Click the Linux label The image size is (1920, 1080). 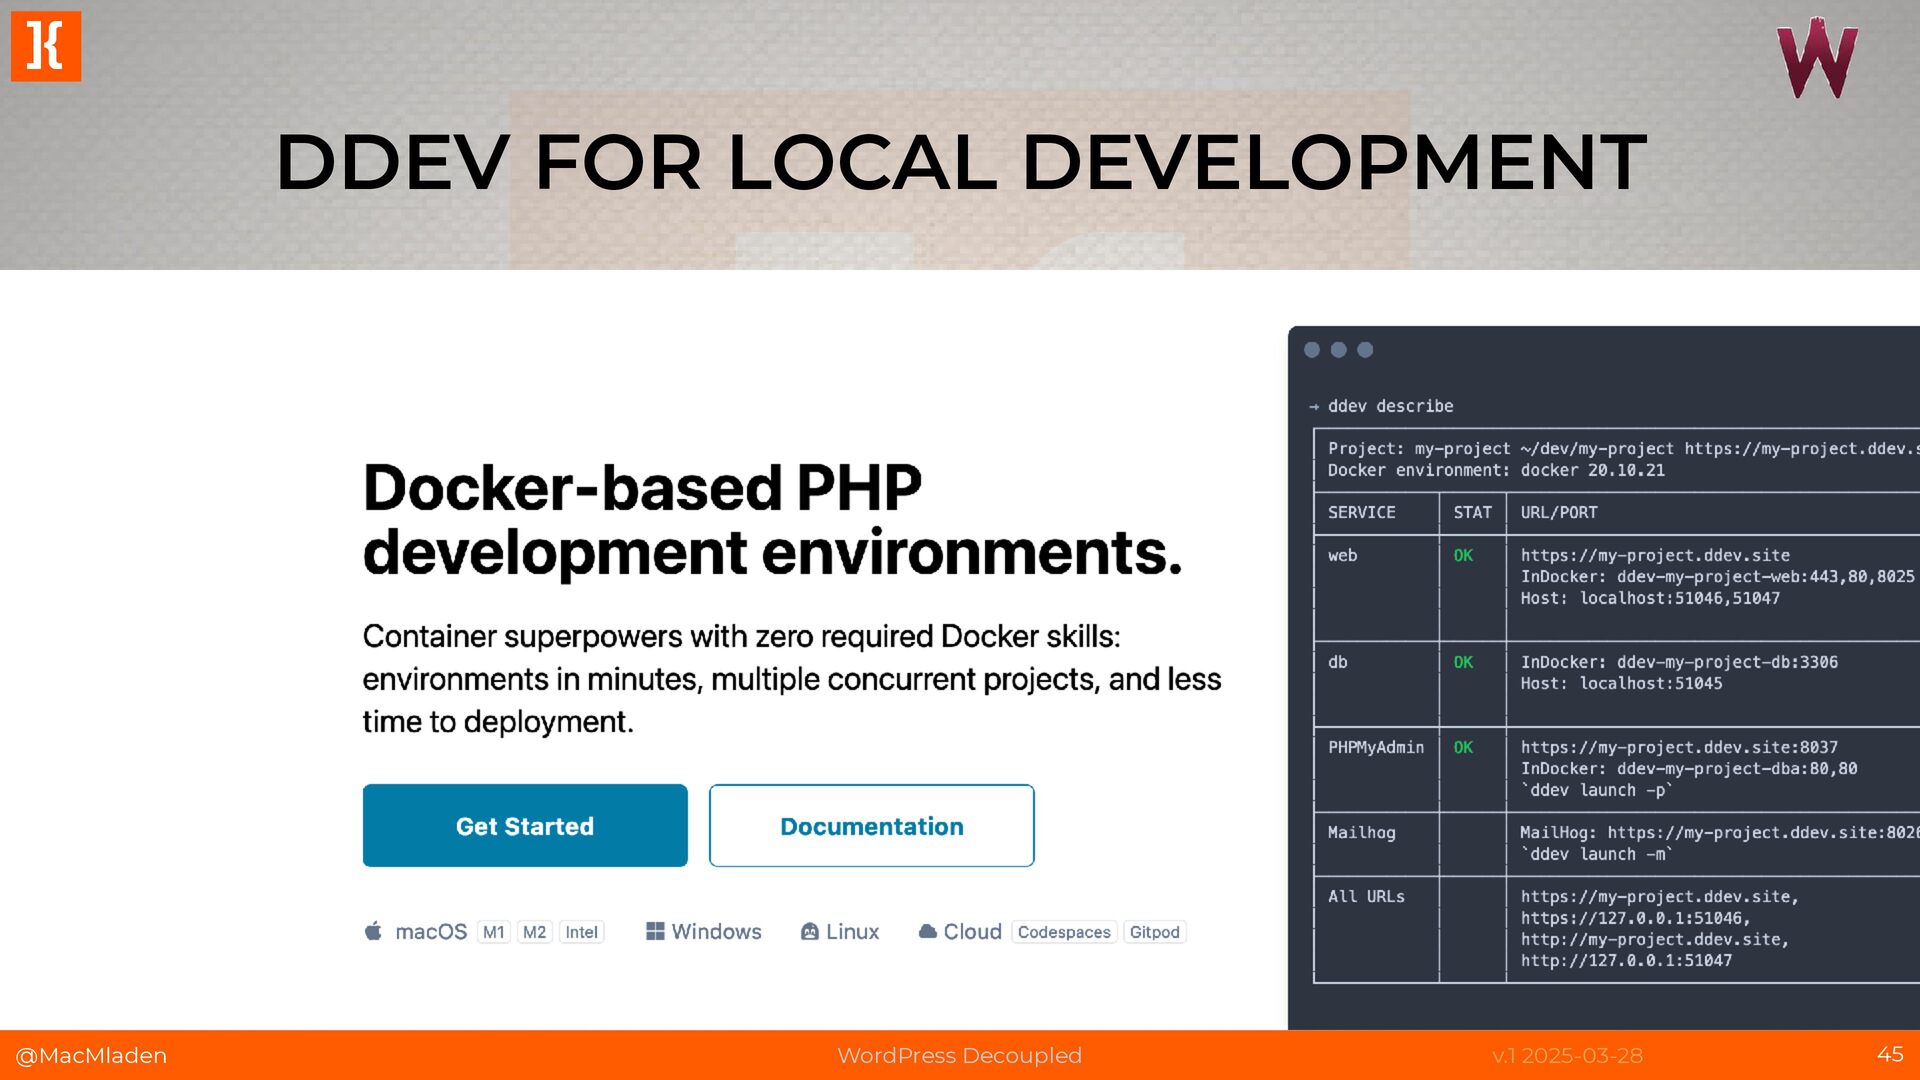pyautogui.click(x=853, y=932)
